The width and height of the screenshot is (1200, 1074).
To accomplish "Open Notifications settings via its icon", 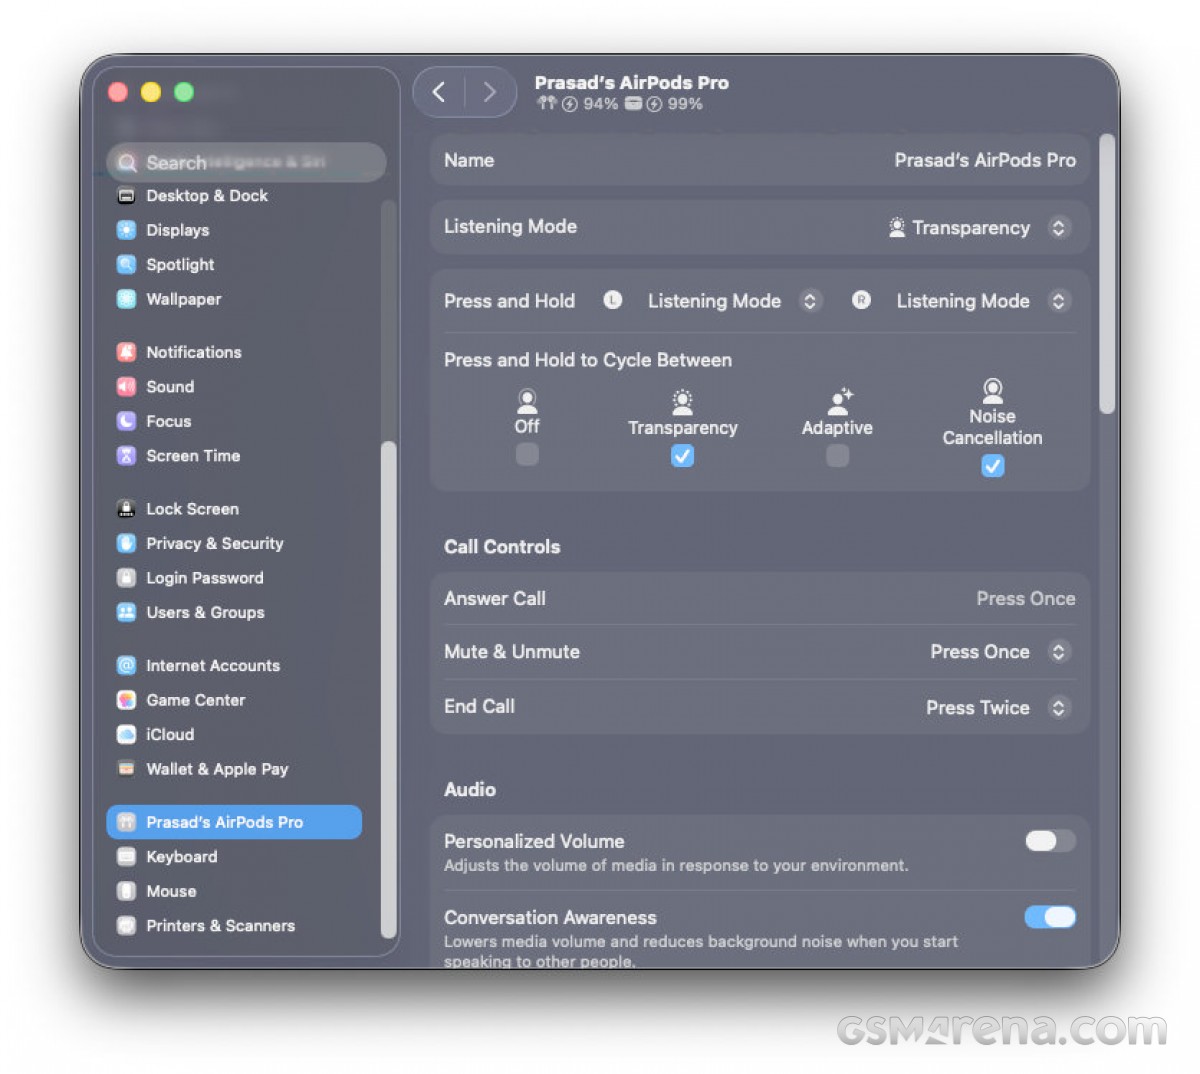I will pos(126,351).
